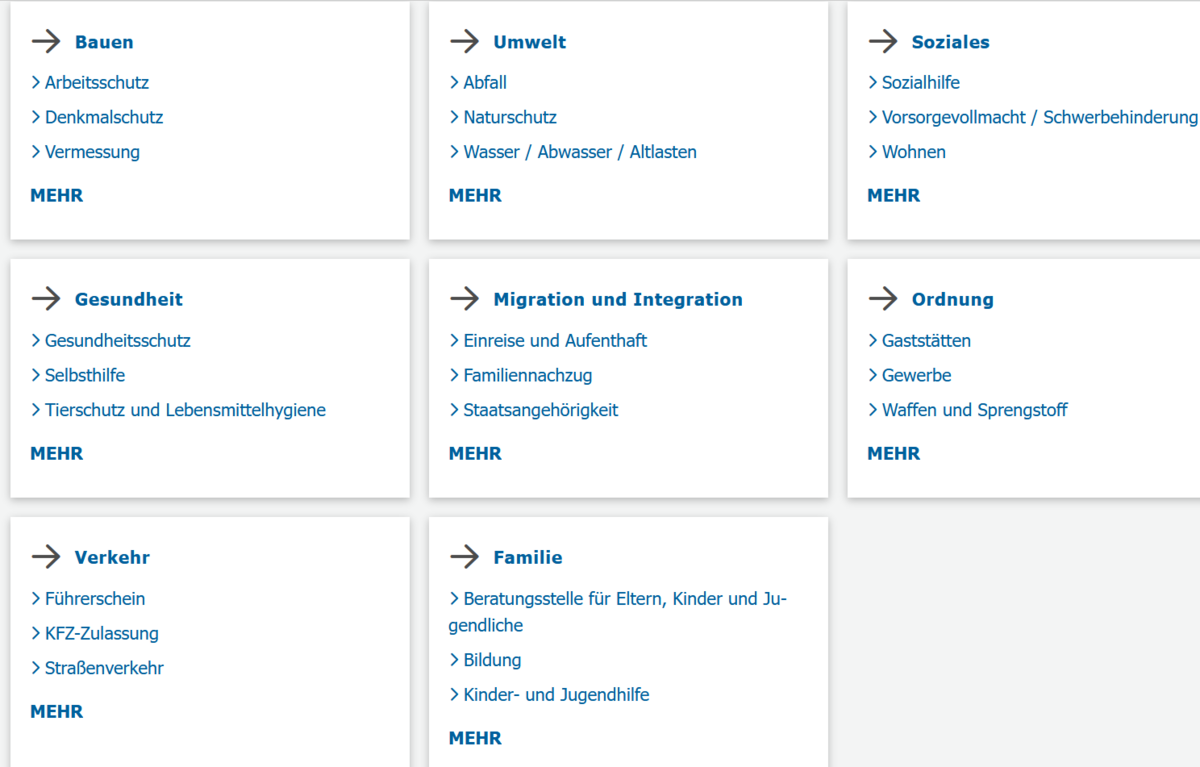Screen dimensions: 1200x767
Task: Open the KFZ-Zulassung link
Action: (x=101, y=634)
